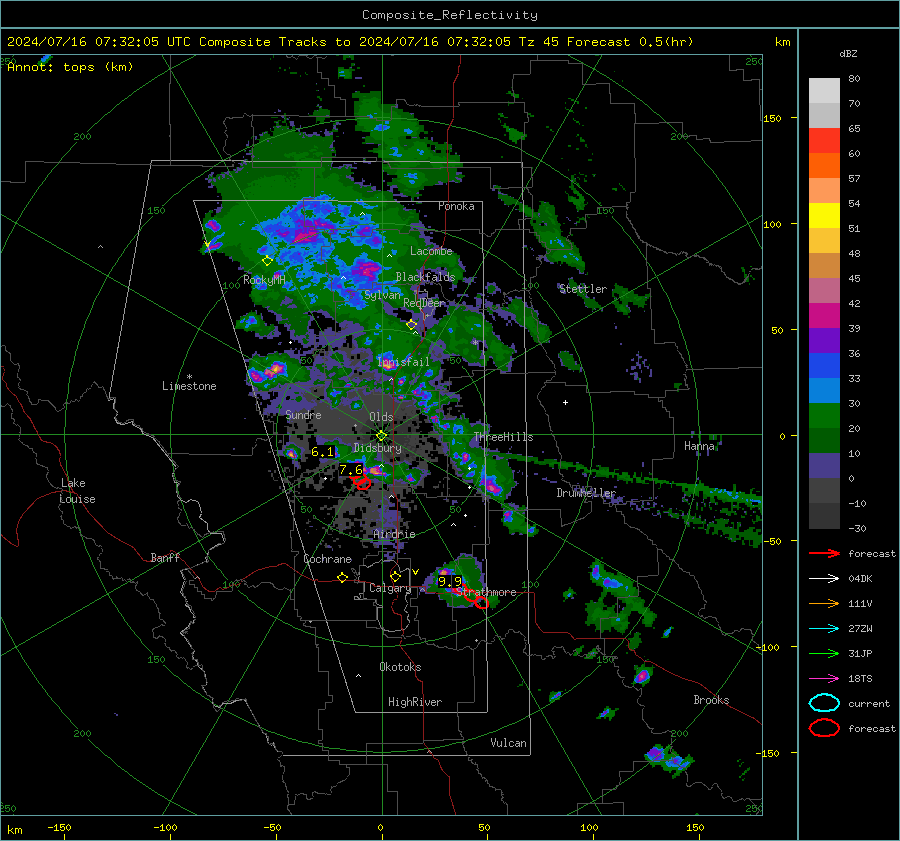Click the yellow diamond marker near RedDeer
900x841 pixels.
(411, 324)
